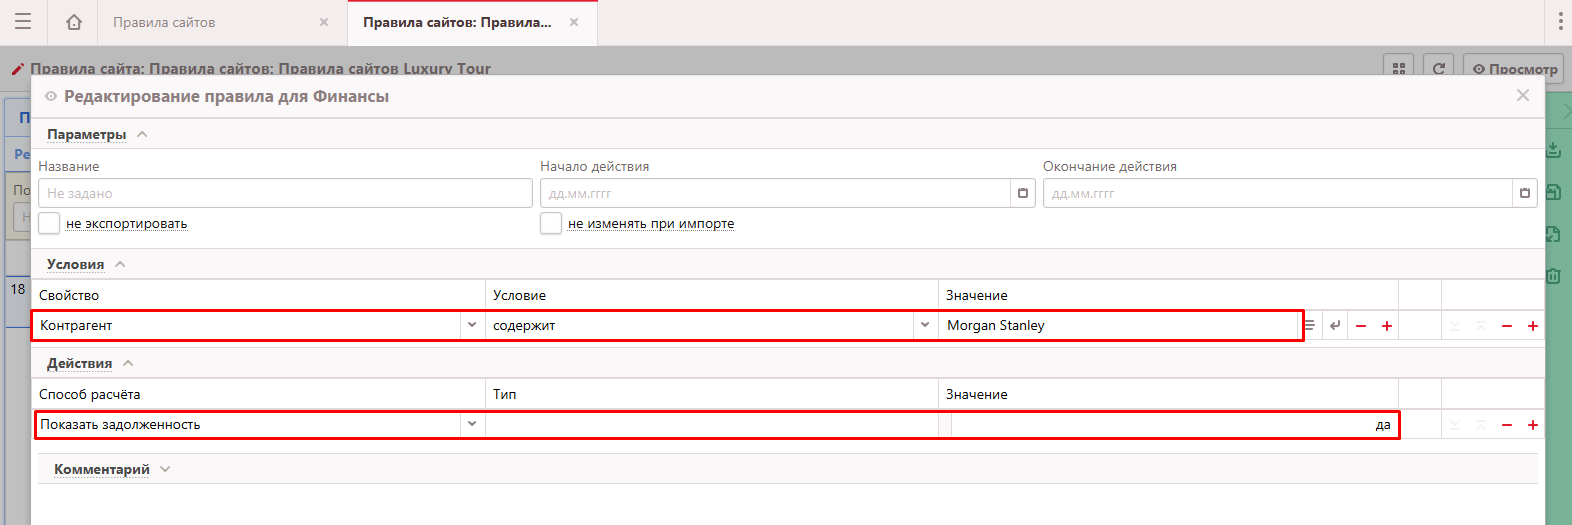Screen dimensions: 1572x525
Task: Open the list icon next to Morgan Stanley
Action: point(1310,326)
